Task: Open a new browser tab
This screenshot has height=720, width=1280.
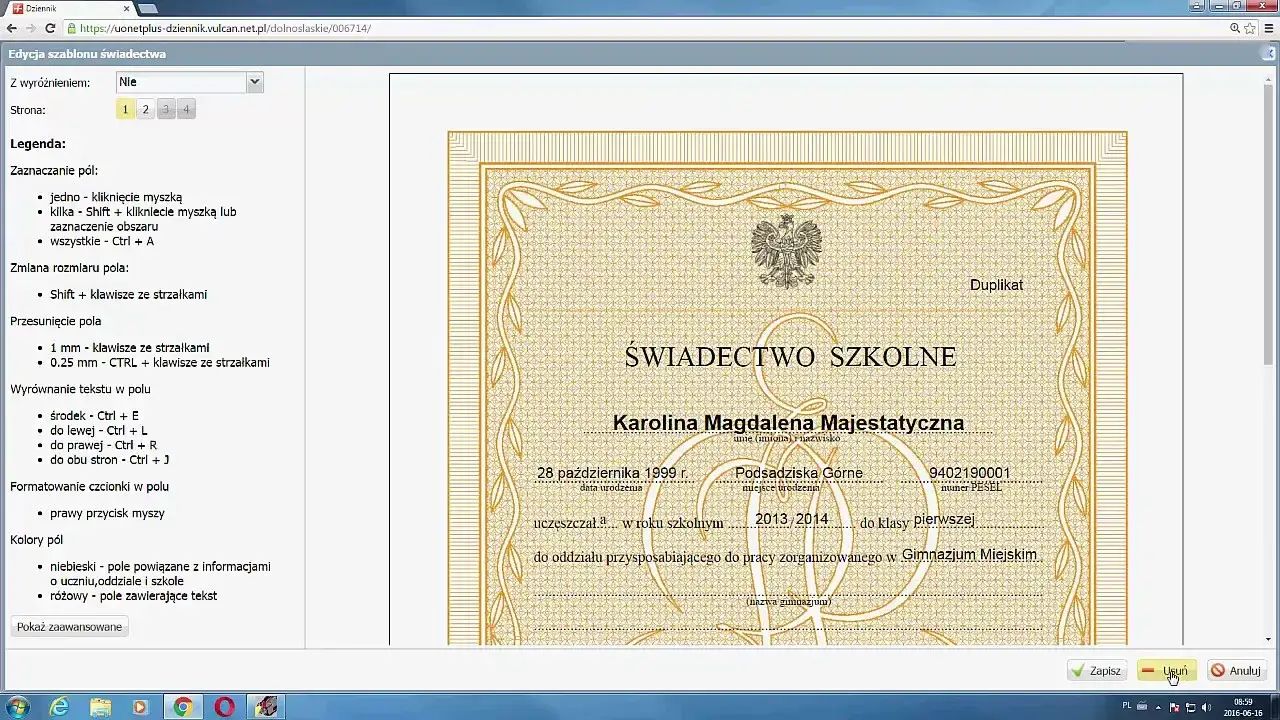Action: [x=148, y=8]
